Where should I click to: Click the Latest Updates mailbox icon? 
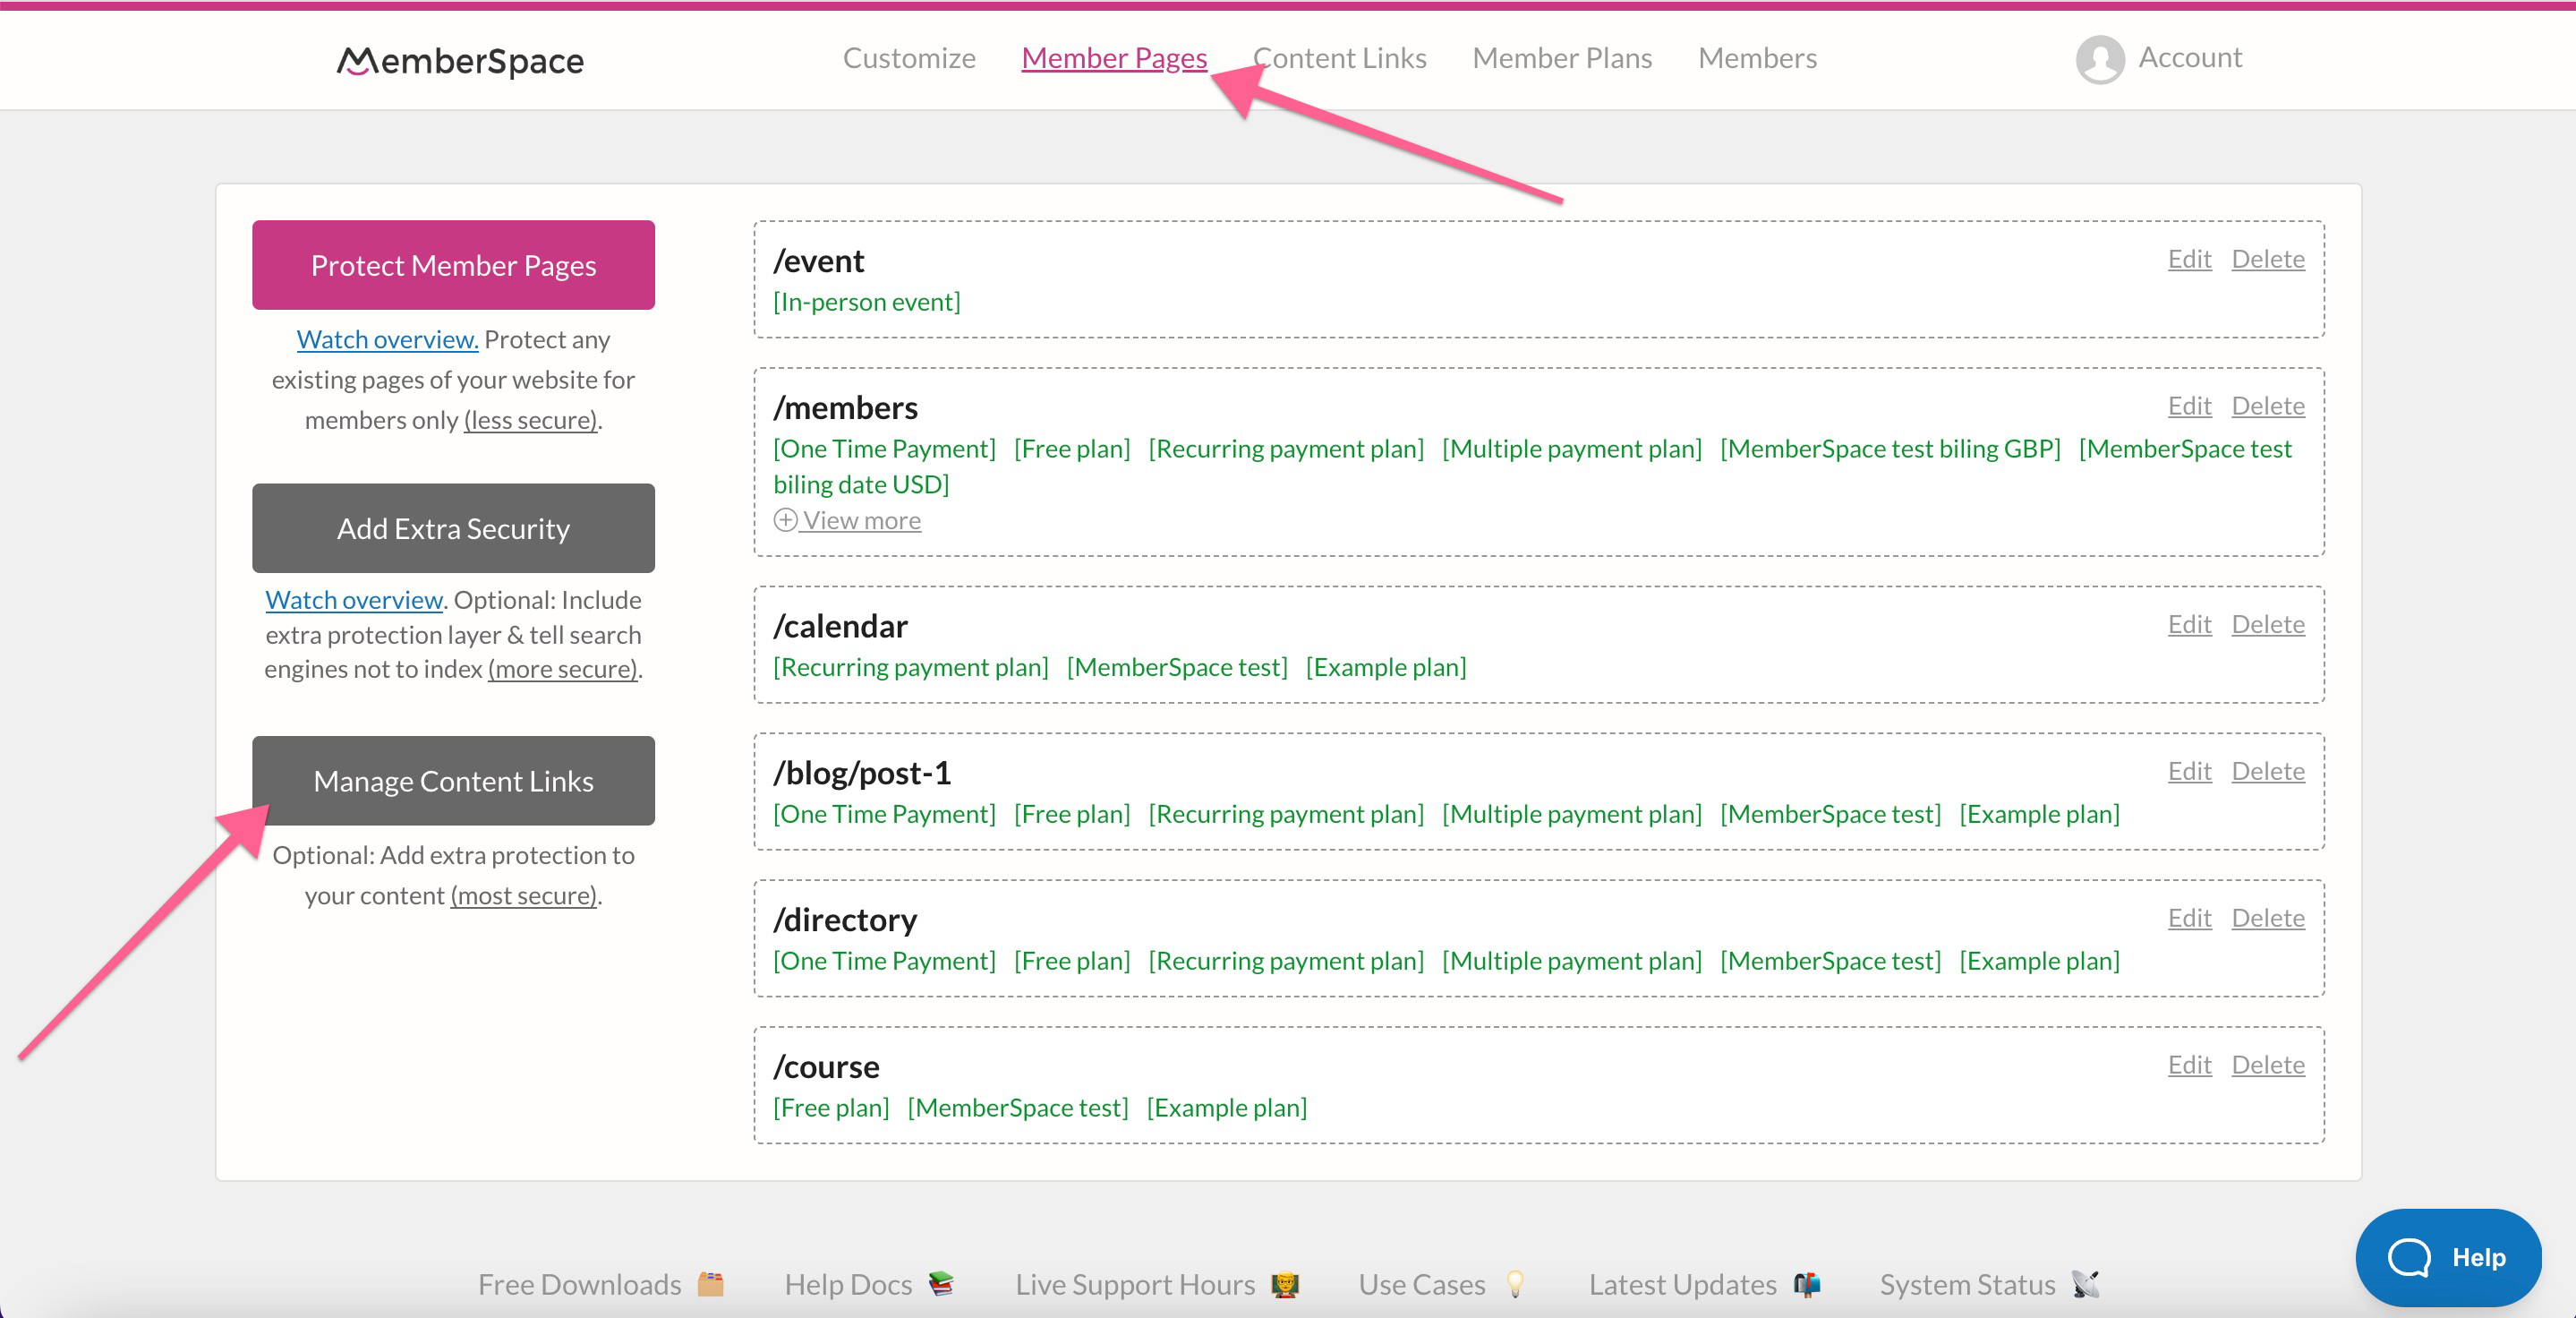click(1807, 1284)
